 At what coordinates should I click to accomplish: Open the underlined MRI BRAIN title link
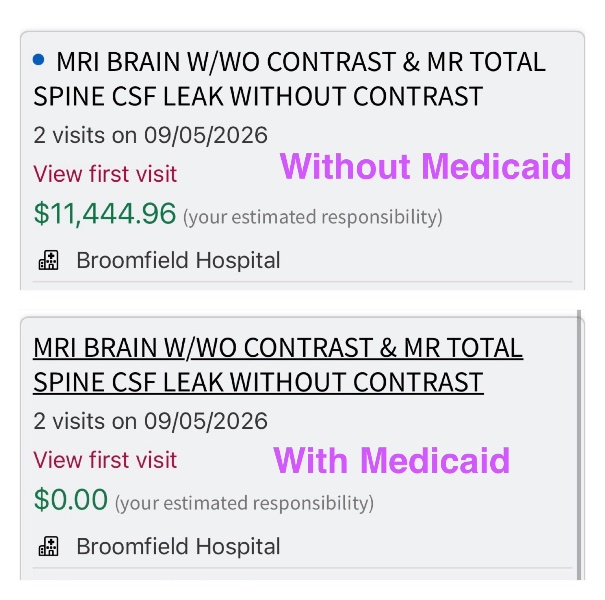click(278, 365)
